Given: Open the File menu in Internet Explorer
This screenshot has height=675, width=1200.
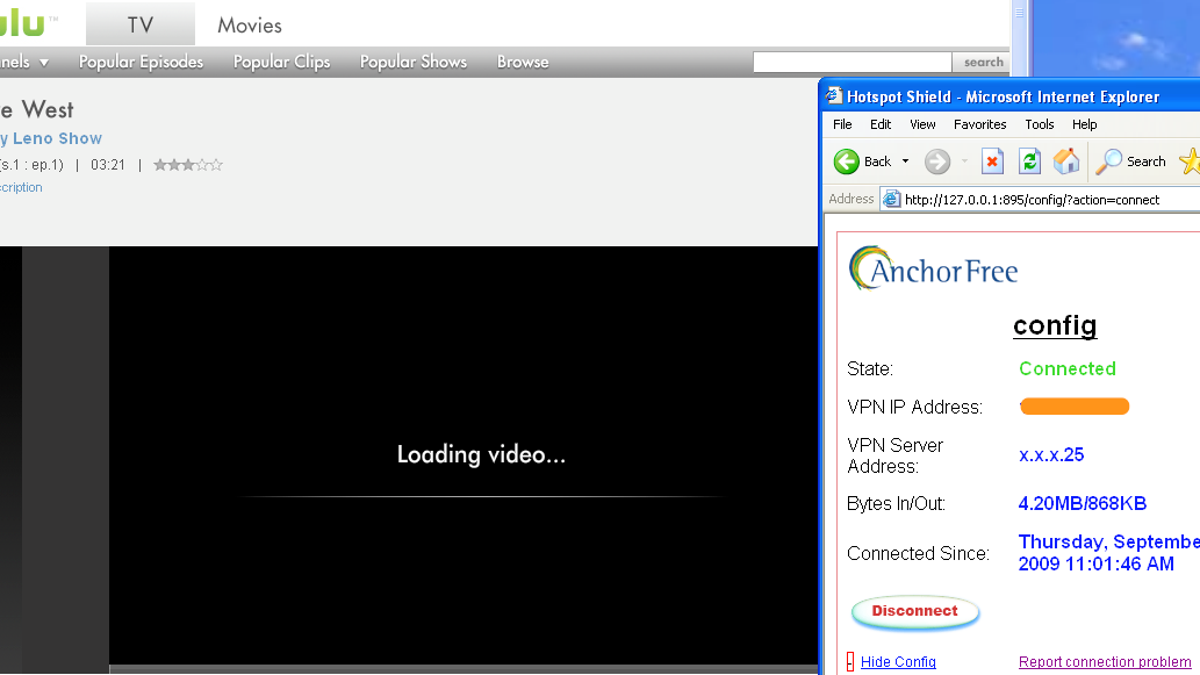Looking at the screenshot, I should 843,125.
